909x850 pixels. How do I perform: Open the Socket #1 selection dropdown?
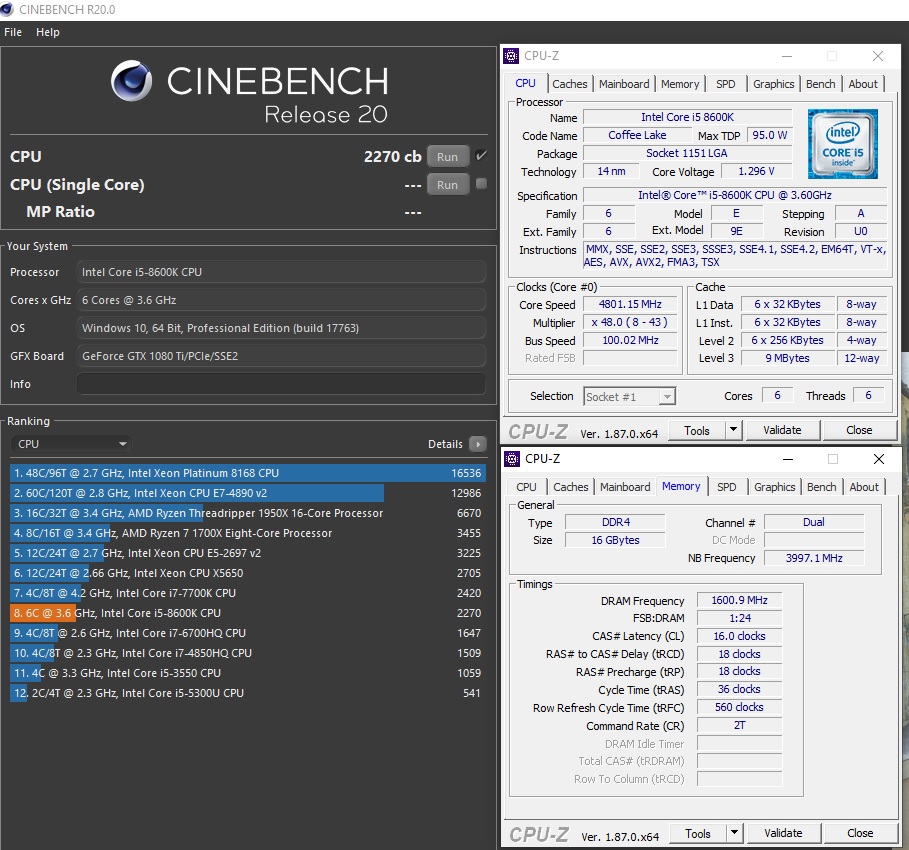629,397
